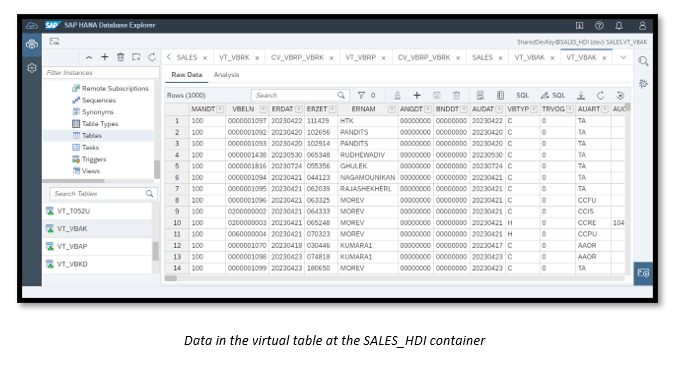Viewport: 694px width, 366px height.
Task: Click the Filter Instances input field
Action: (101, 73)
